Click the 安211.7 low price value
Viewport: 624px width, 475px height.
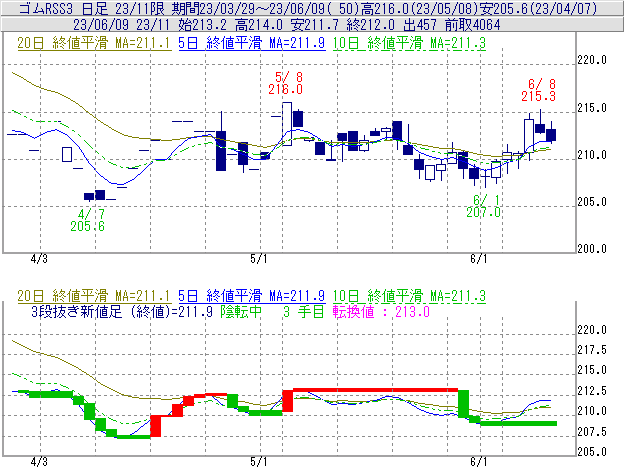pyautogui.click(x=315, y=25)
